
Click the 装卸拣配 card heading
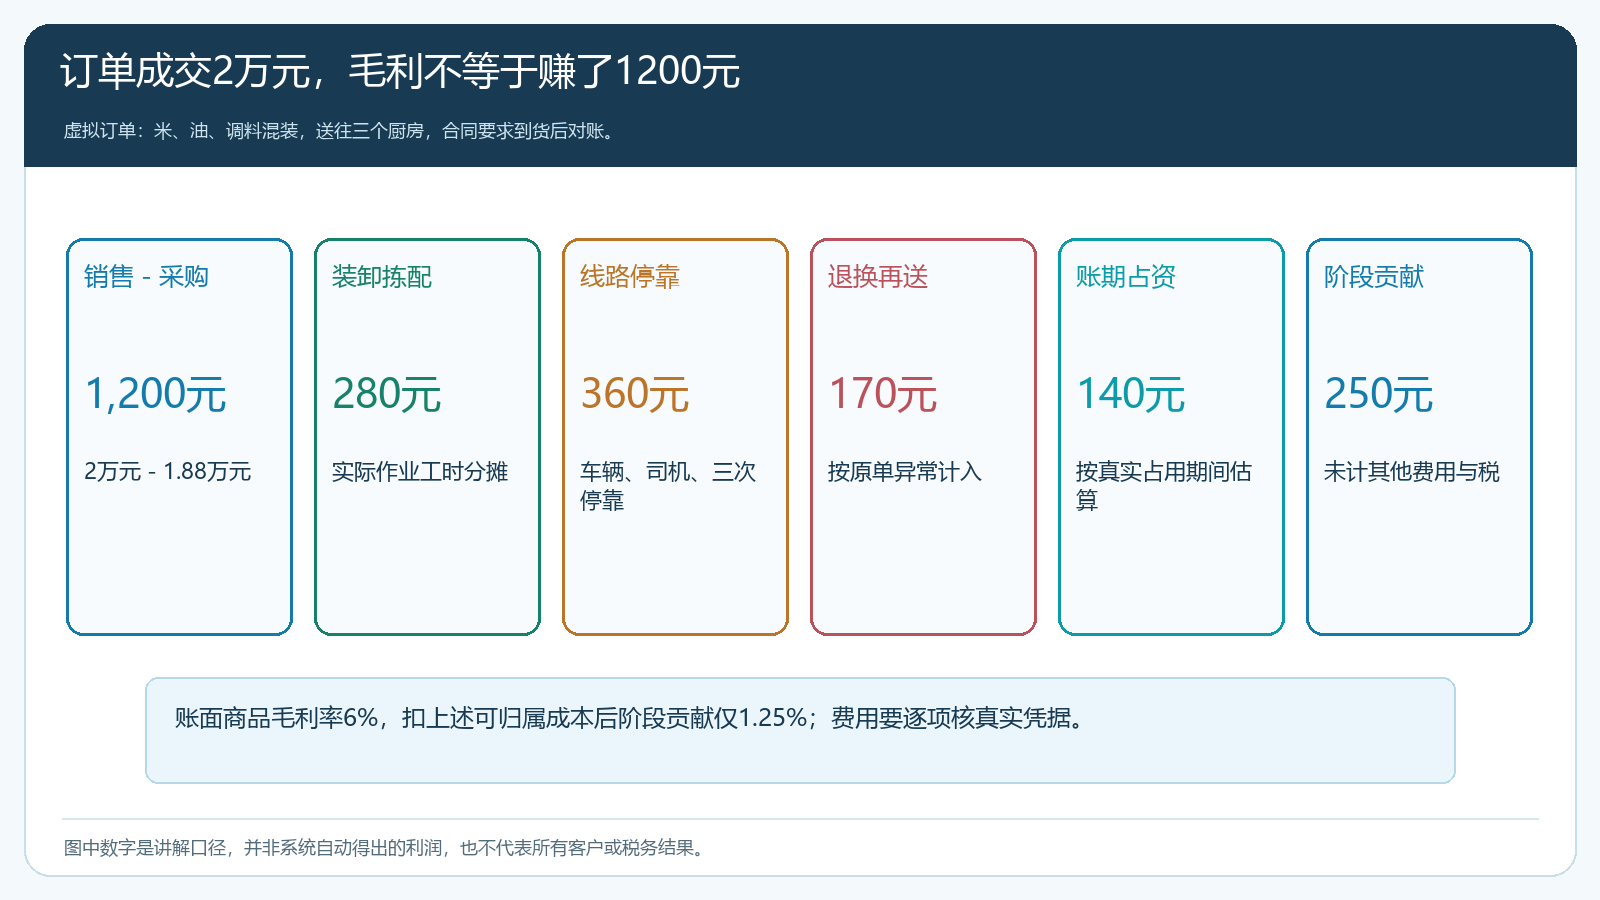click(382, 277)
